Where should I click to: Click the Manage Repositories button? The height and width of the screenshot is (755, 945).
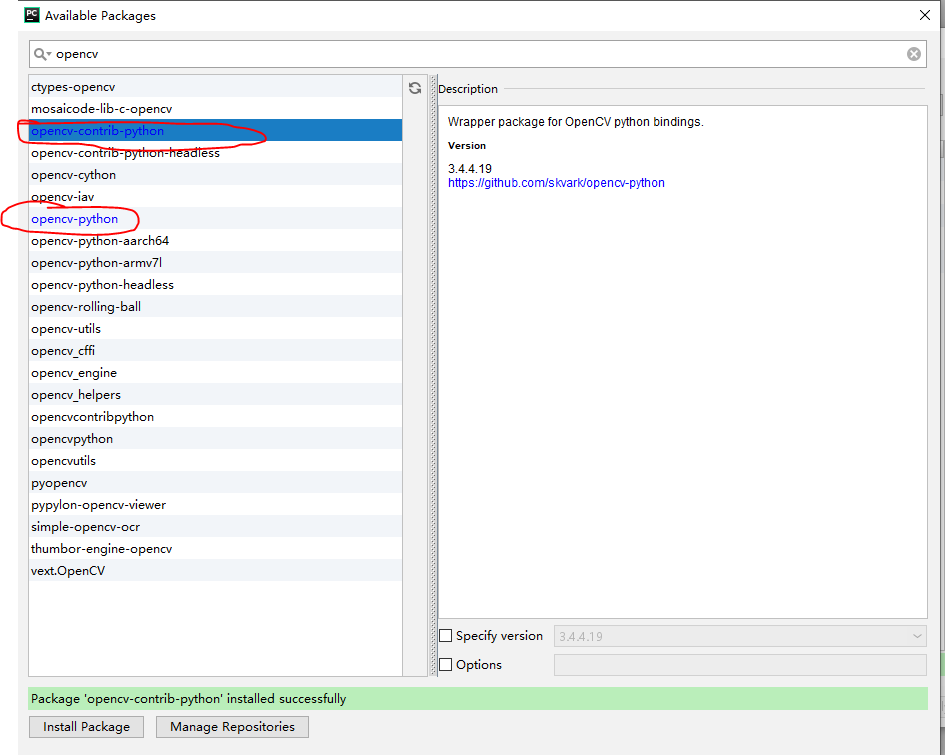[x=232, y=727]
